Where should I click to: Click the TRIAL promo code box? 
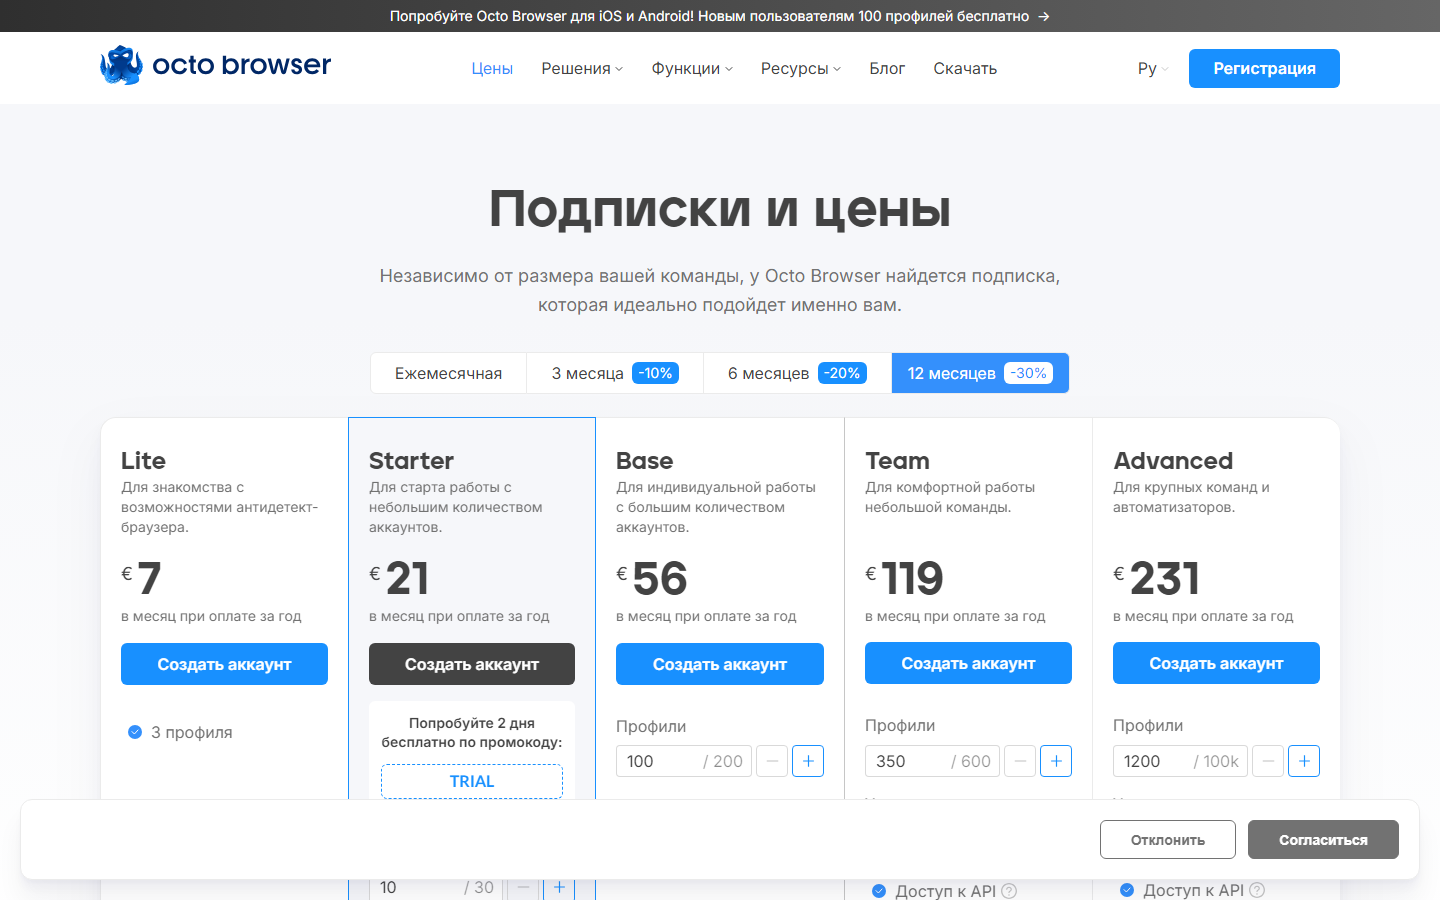click(x=472, y=781)
